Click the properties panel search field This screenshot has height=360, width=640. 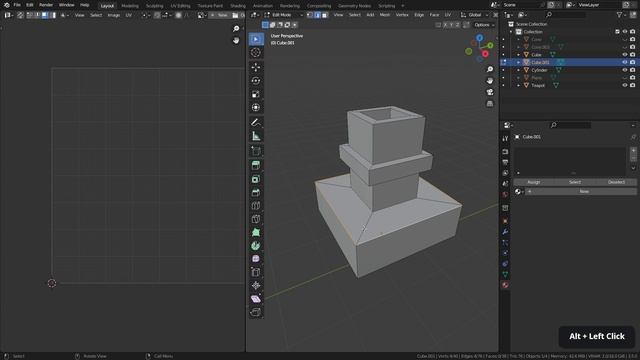click(x=570, y=125)
